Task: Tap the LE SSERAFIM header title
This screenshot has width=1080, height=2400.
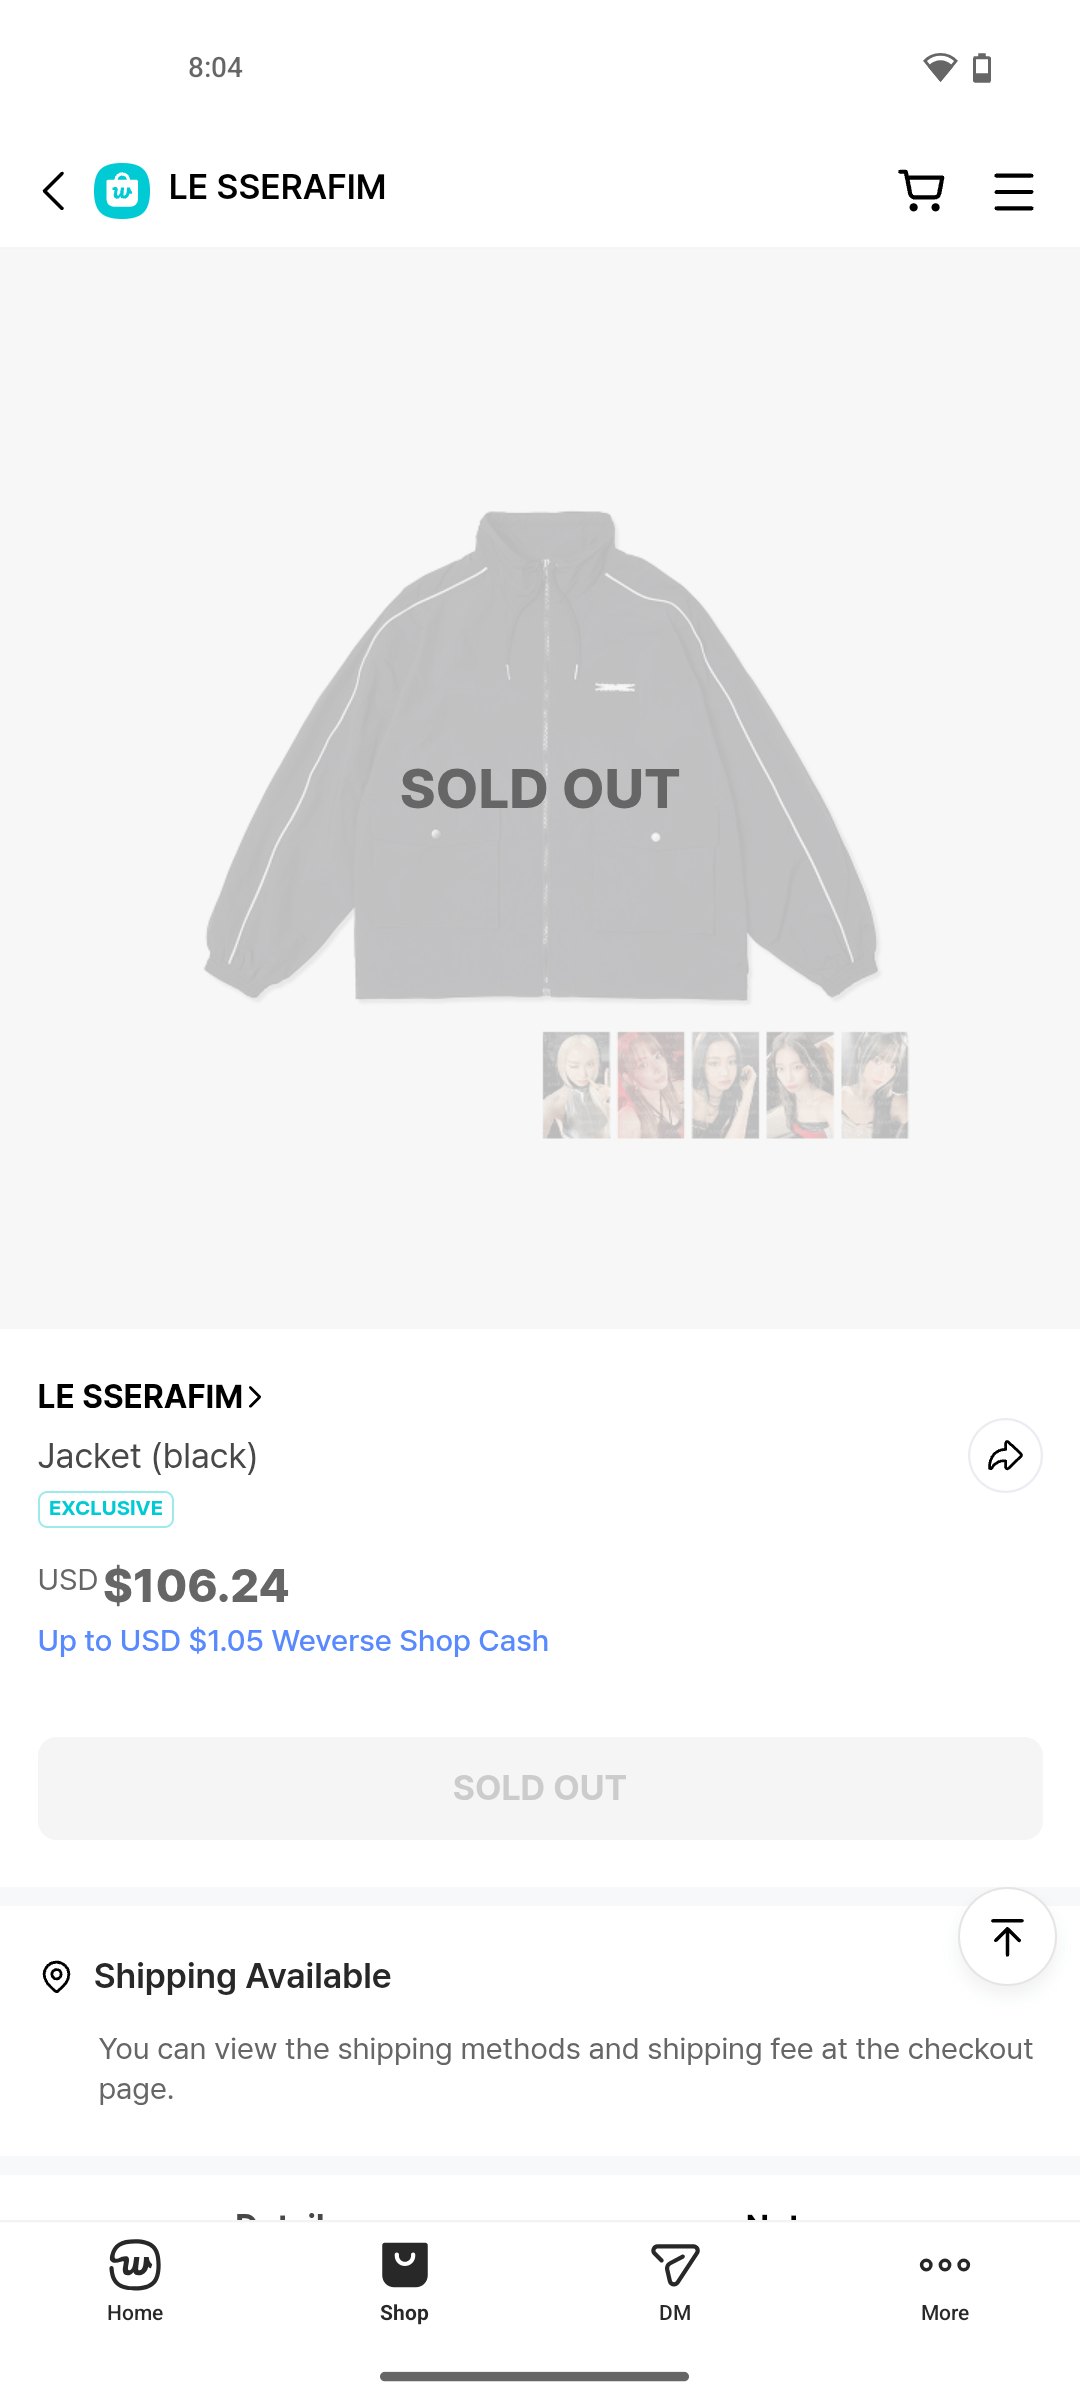Action: 277,188
